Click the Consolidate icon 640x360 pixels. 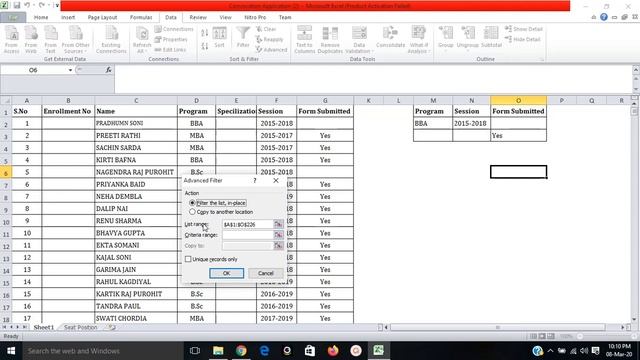coord(390,38)
